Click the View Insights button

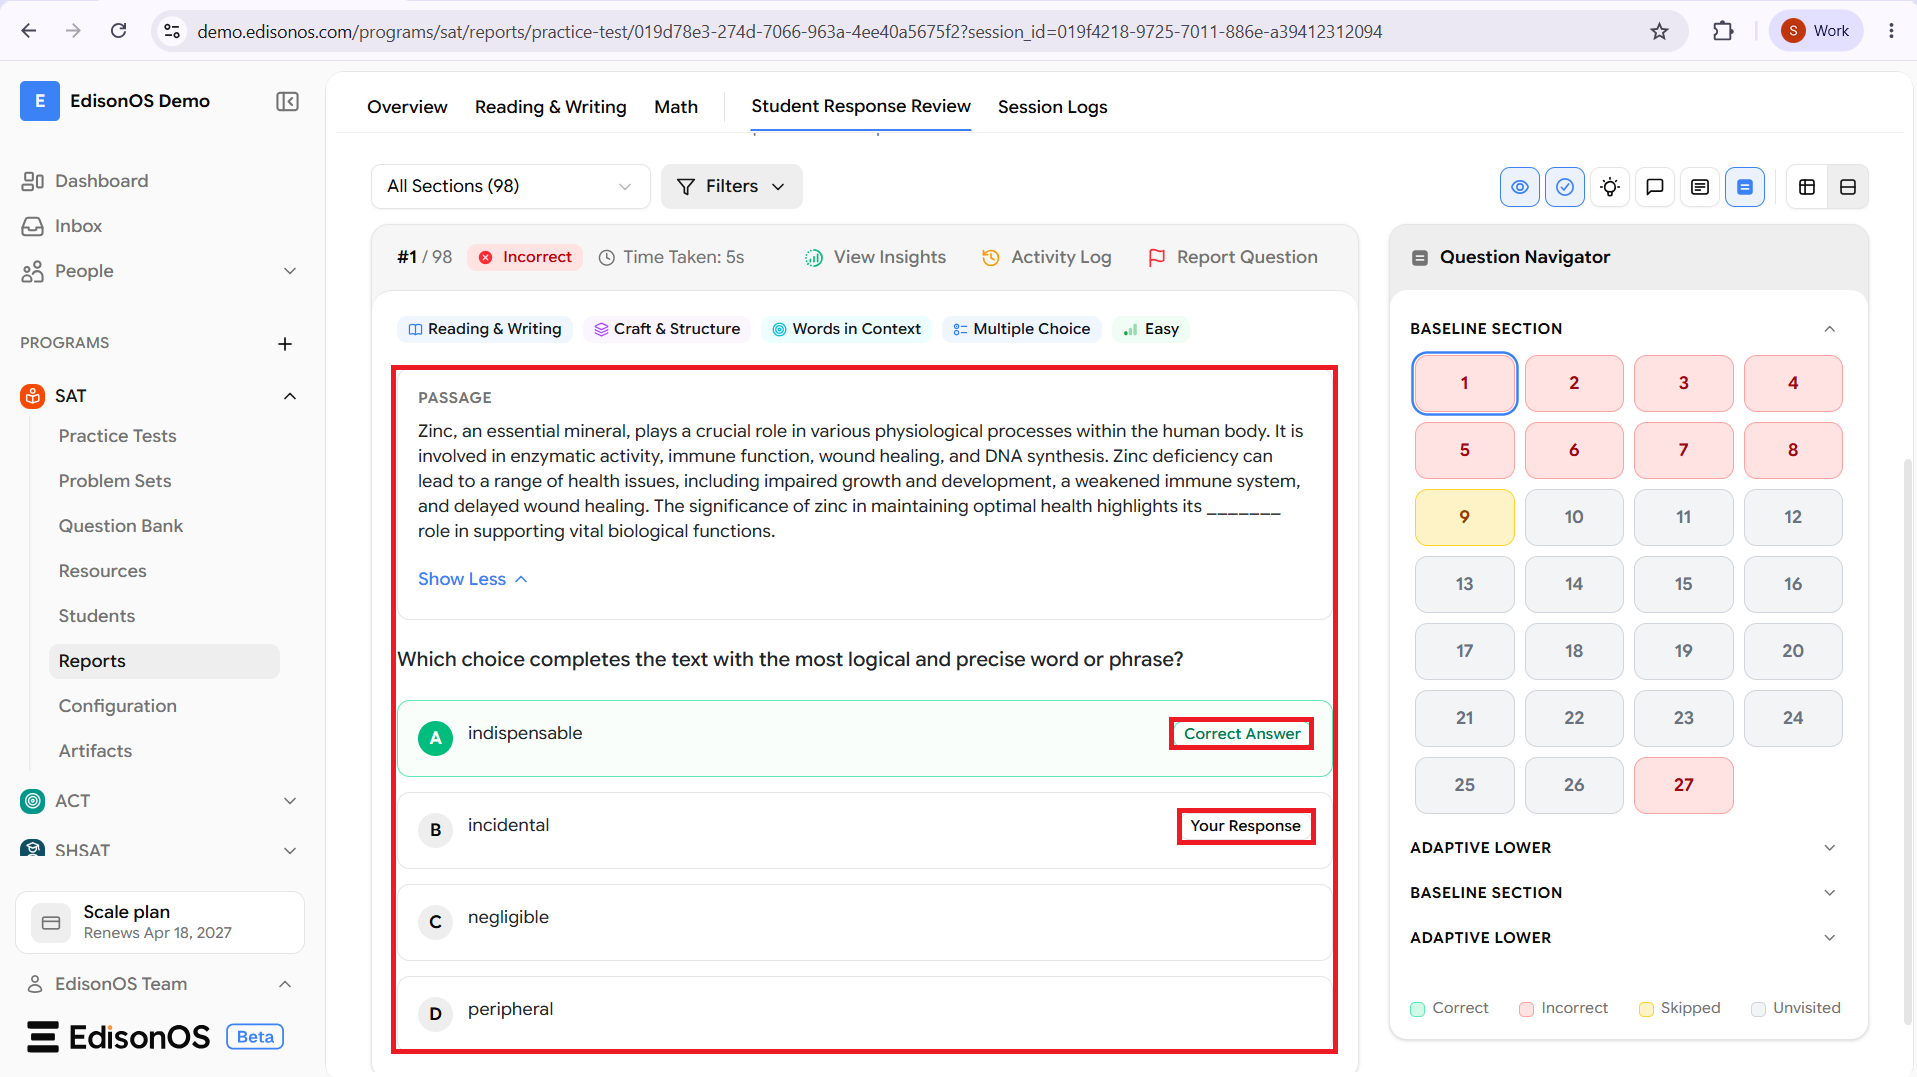click(875, 257)
